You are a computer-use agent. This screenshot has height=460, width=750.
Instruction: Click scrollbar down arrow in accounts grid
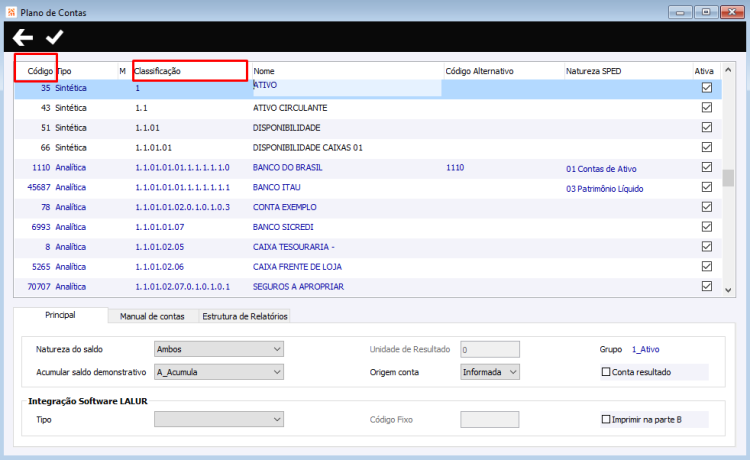click(728, 290)
